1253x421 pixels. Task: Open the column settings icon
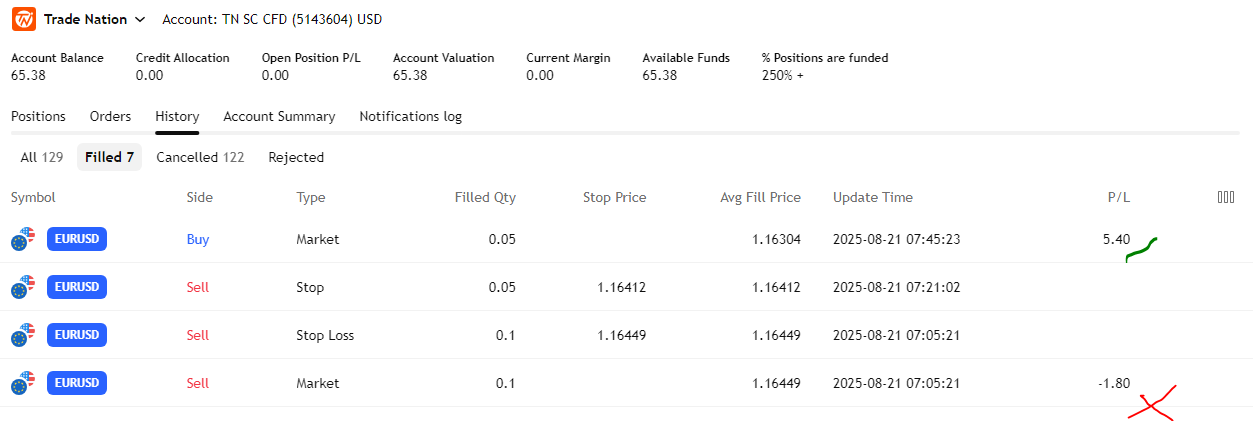pos(1226,197)
